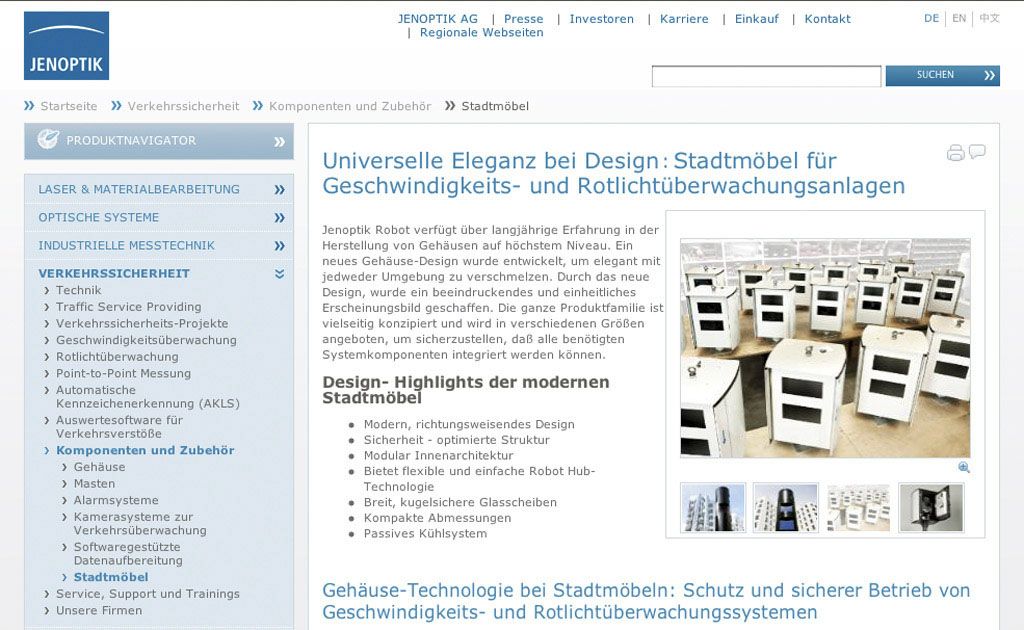This screenshot has height=630, width=1024.
Task: Click the large housing units photo
Action: point(825,348)
